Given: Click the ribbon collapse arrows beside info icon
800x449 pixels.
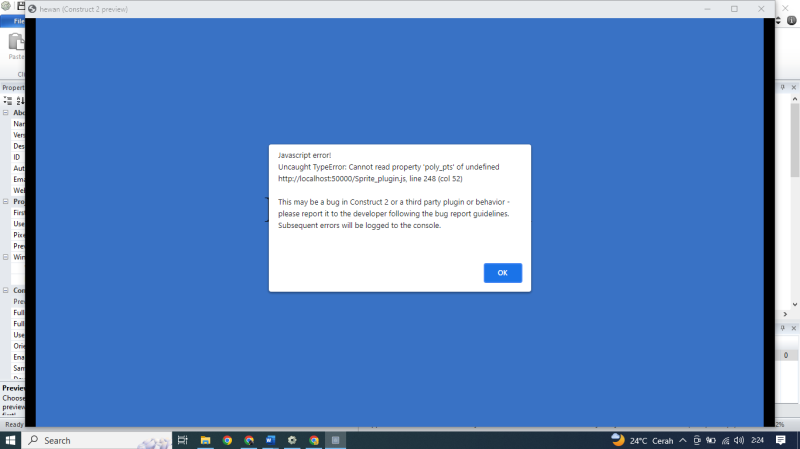Looking at the screenshot, I should click(x=779, y=20).
